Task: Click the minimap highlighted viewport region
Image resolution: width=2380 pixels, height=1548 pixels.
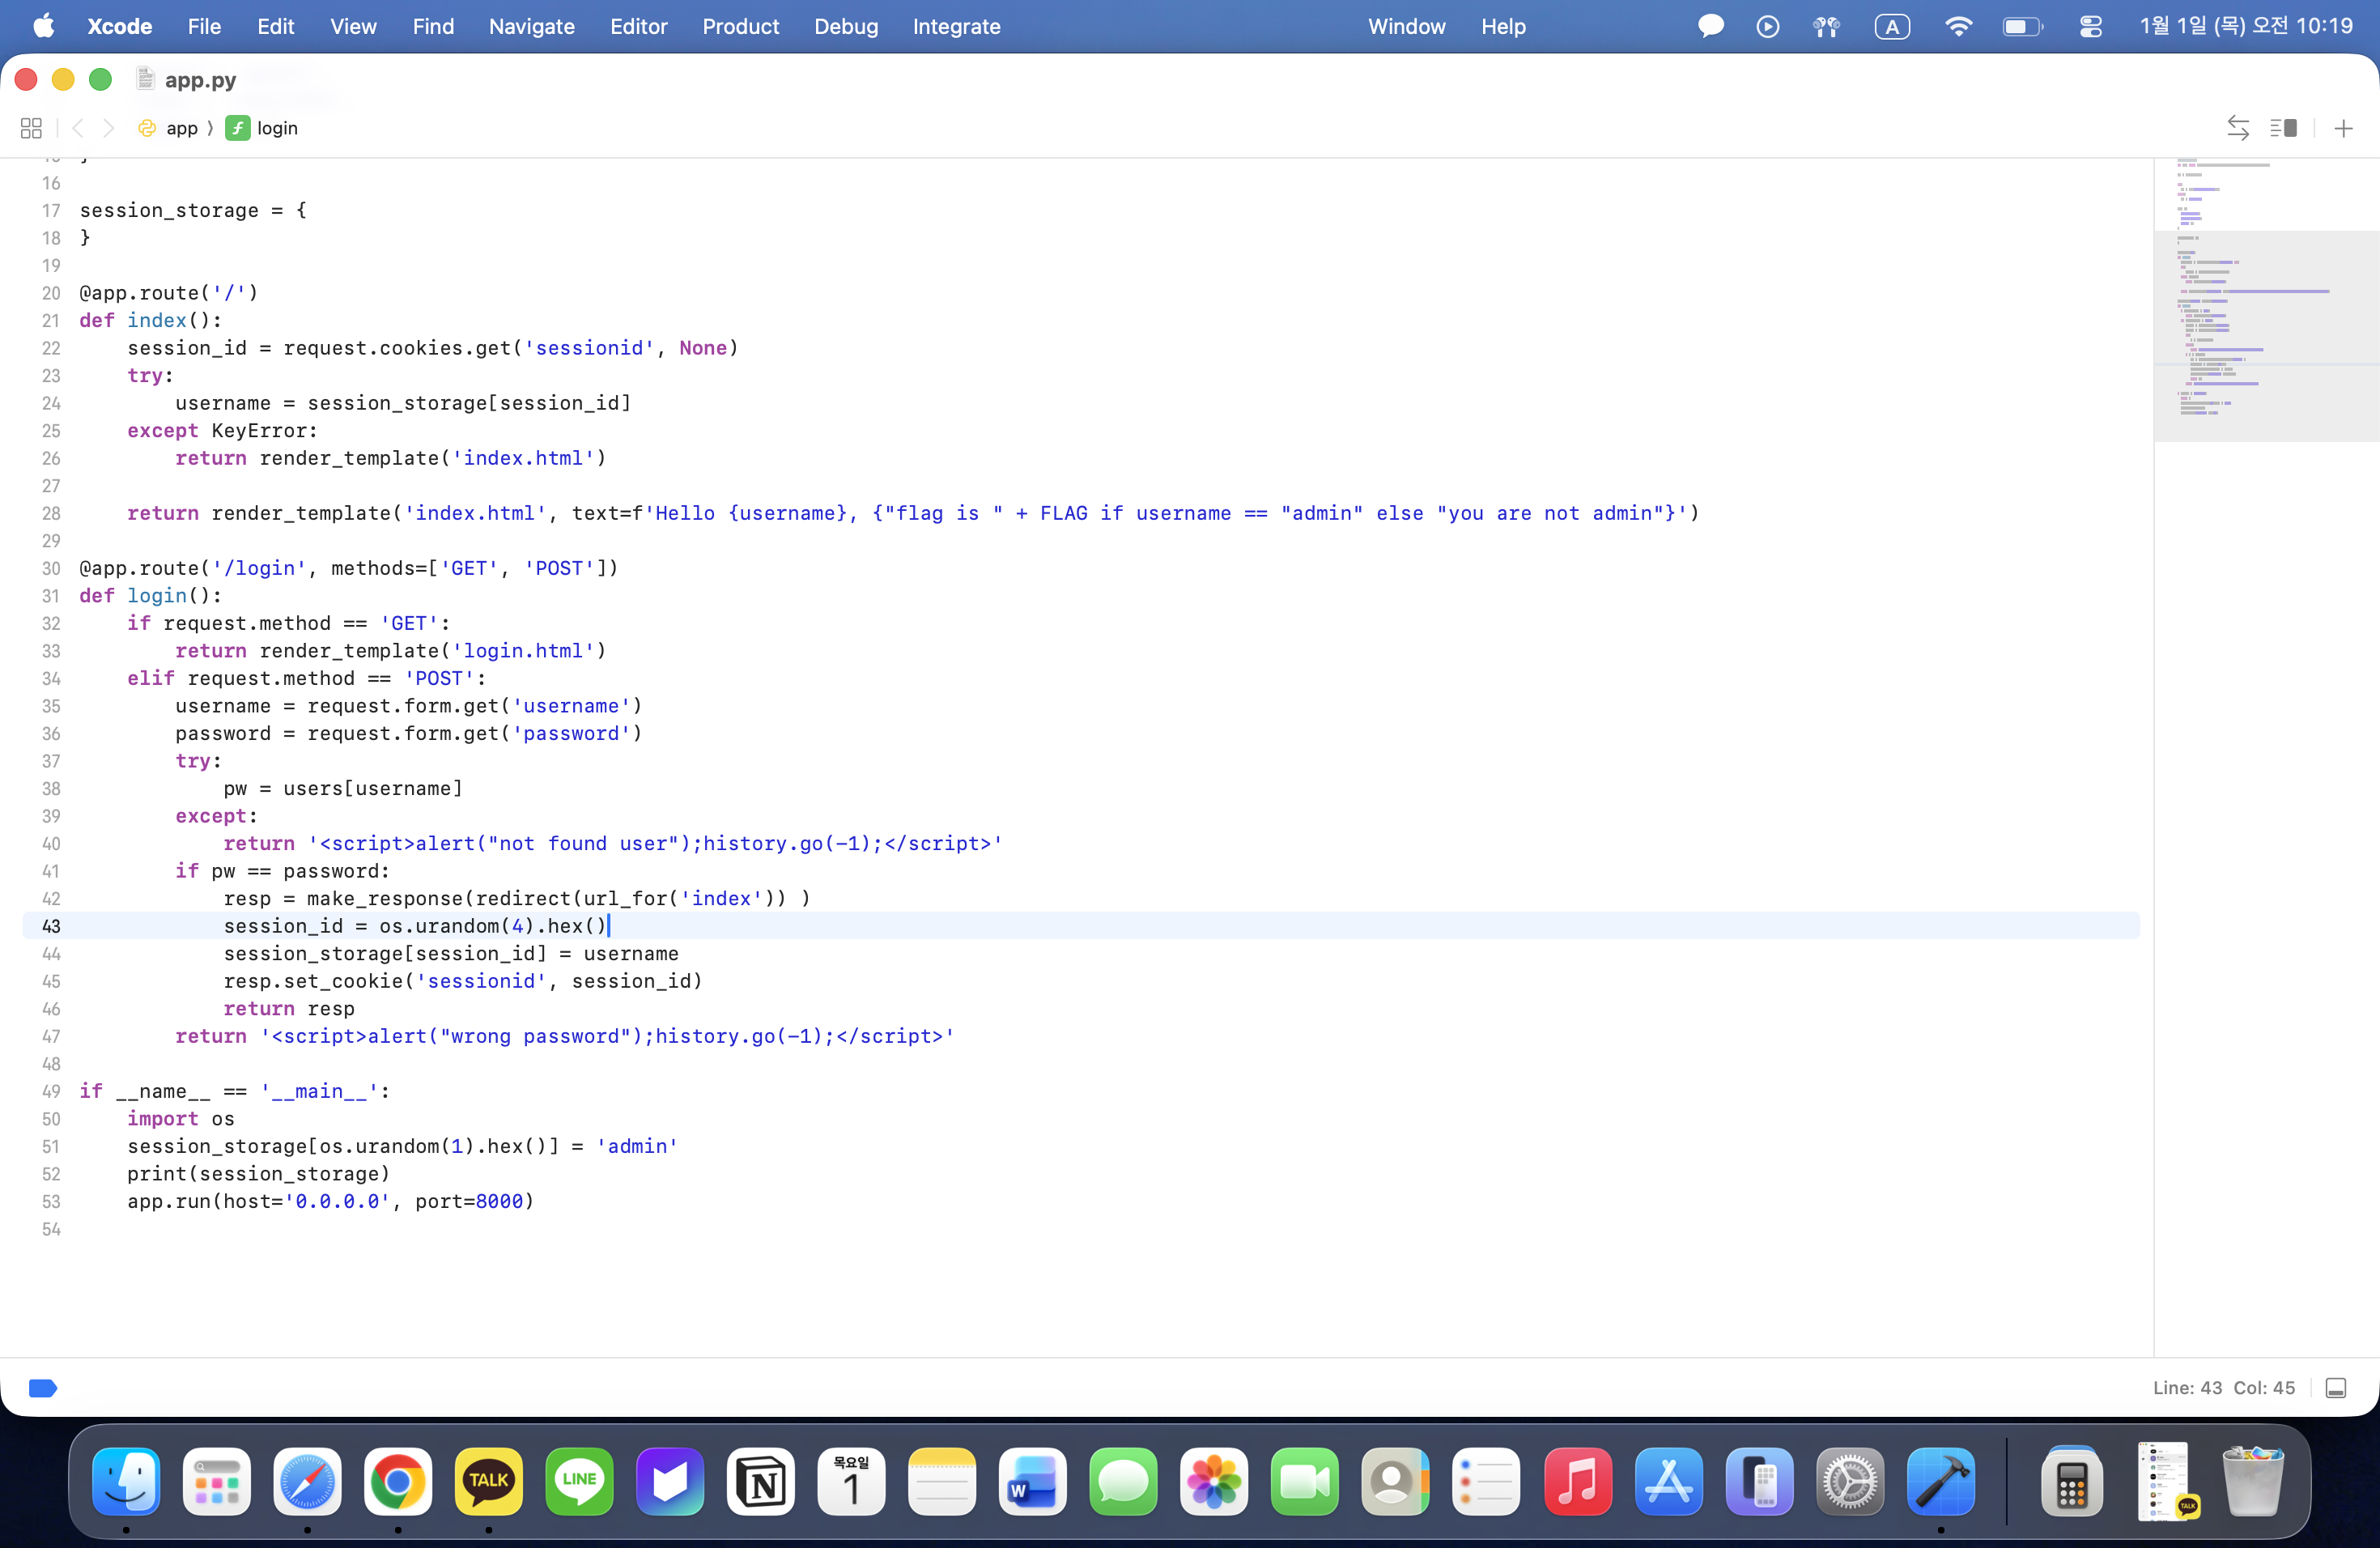Action: point(2266,335)
